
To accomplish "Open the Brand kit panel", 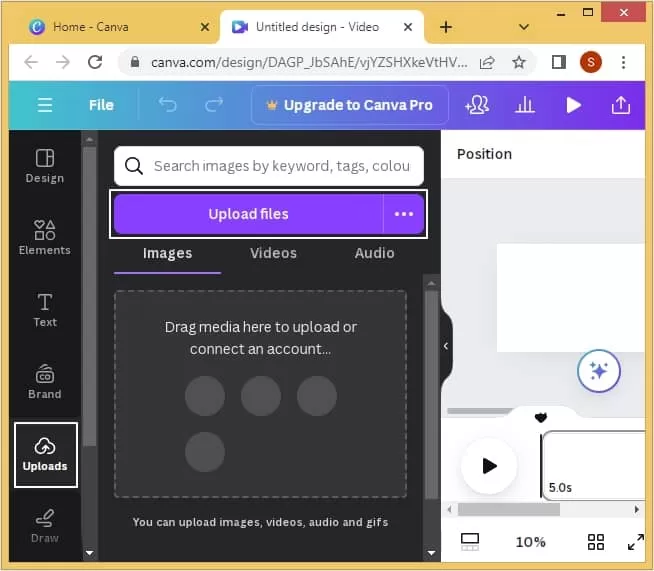I will click(45, 382).
